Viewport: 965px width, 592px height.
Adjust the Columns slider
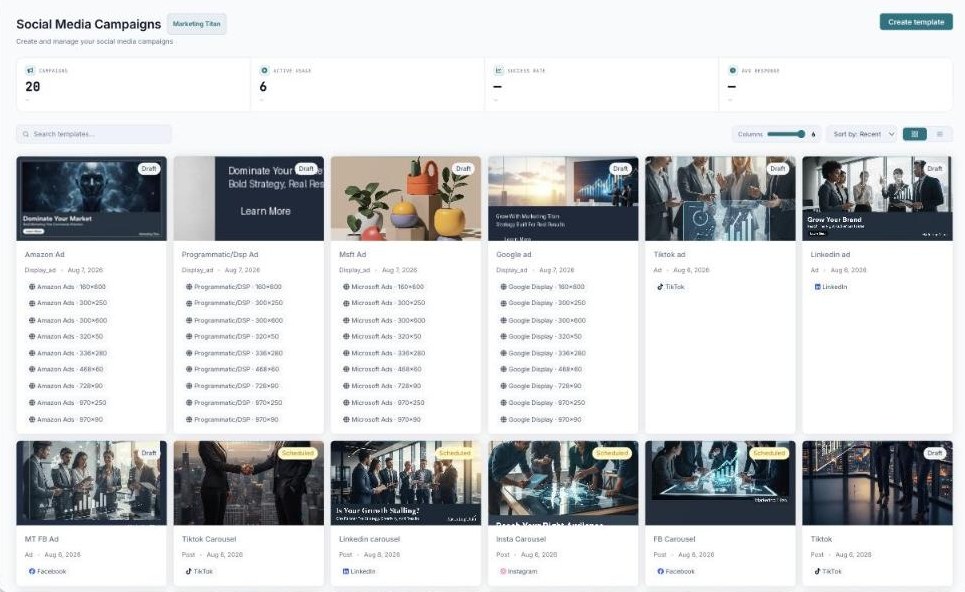pyautogui.click(x=786, y=134)
